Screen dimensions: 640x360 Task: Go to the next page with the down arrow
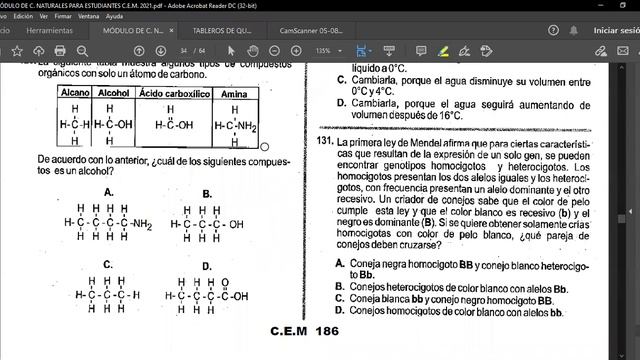point(161,51)
